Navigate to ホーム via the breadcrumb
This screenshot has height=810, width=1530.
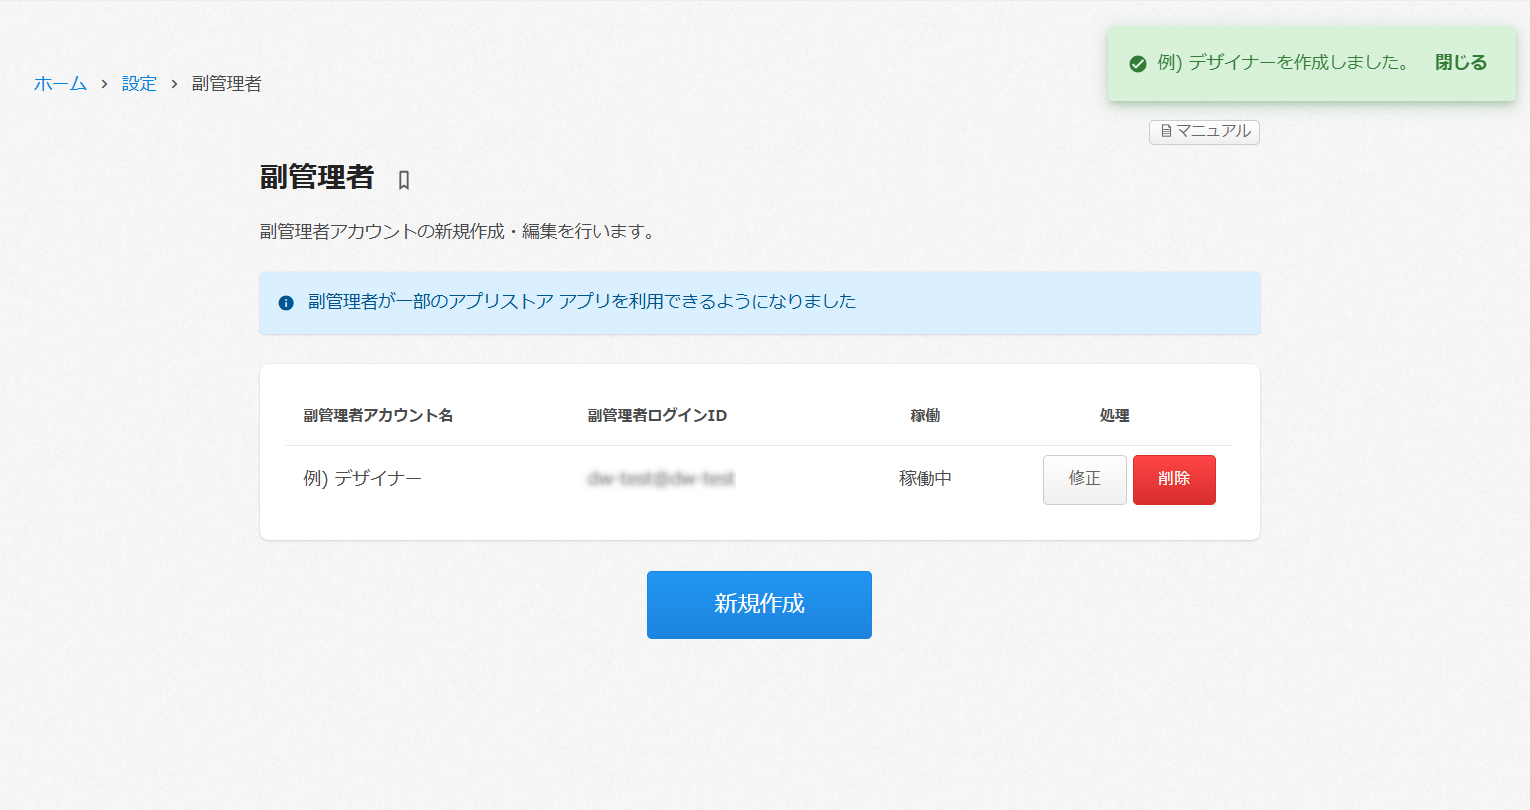(x=60, y=83)
